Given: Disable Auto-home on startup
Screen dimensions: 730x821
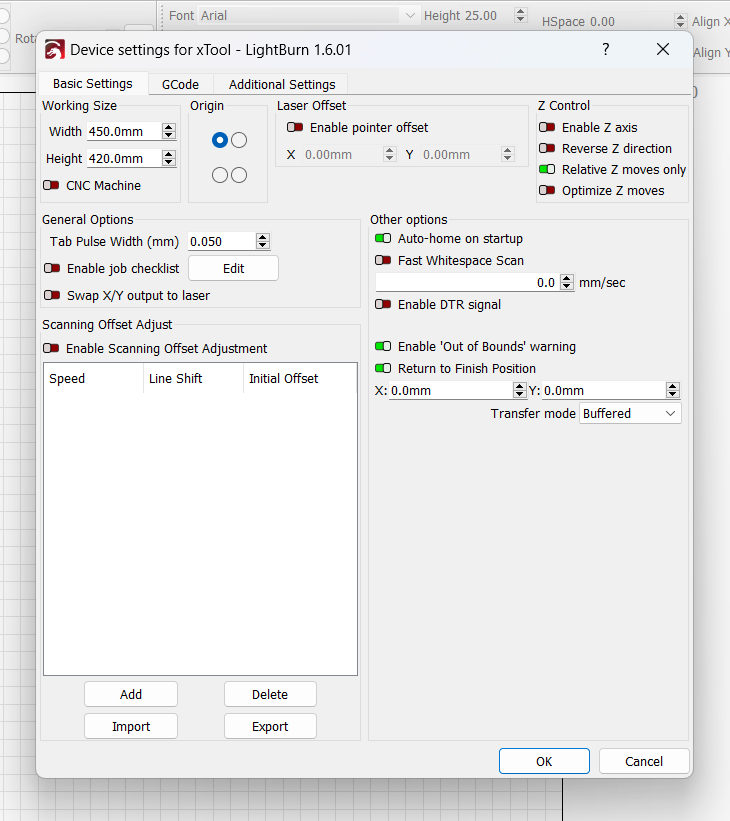Looking at the screenshot, I should click(x=383, y=238).
